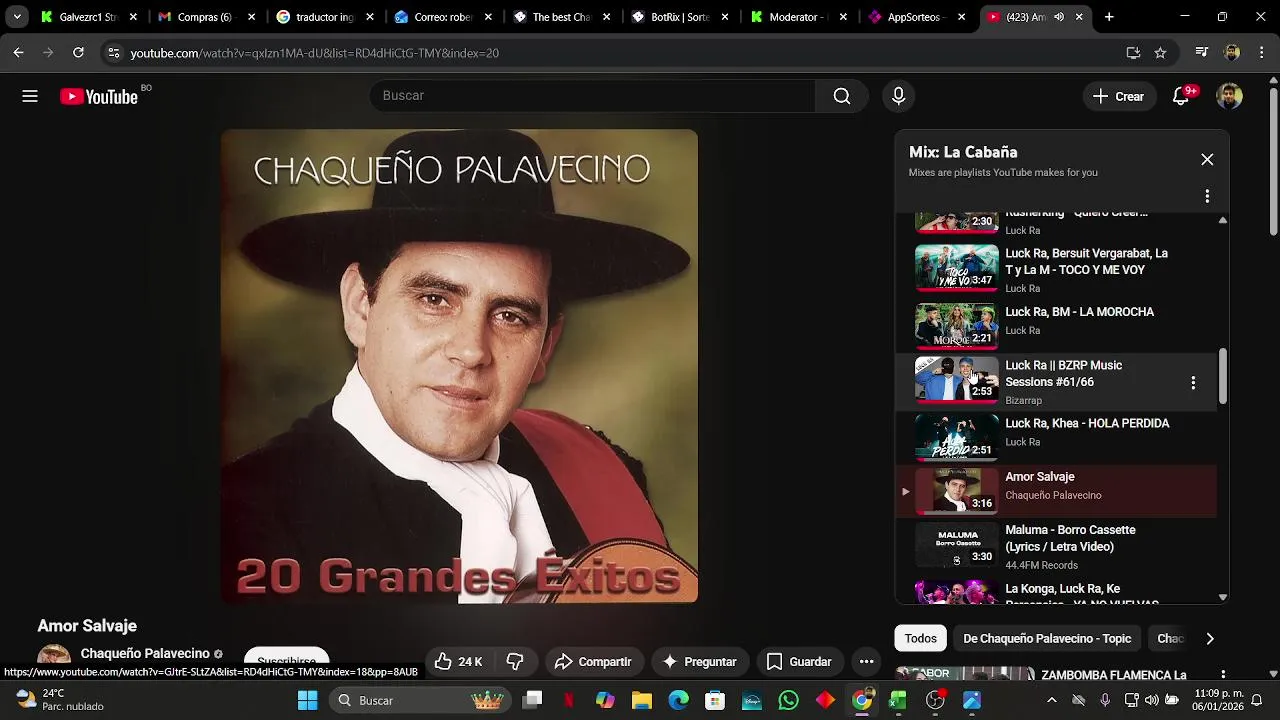Click the Chrome address bar URL
The height and width of the screenshot is (720, 1280).
point(314,53)
